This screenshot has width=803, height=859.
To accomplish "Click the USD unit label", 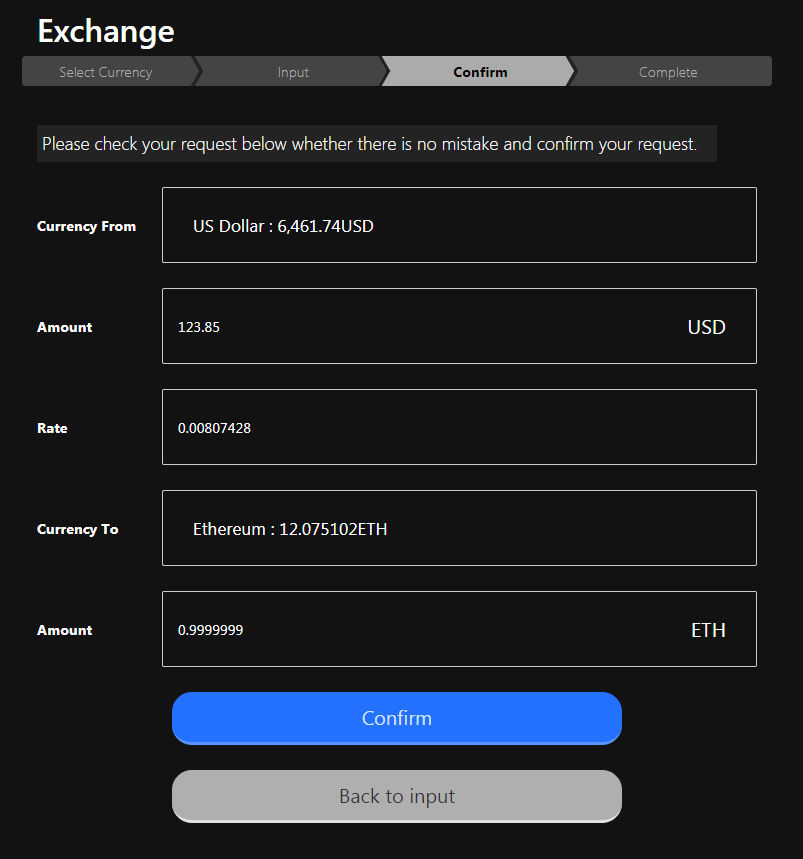I will pos(706,327).
